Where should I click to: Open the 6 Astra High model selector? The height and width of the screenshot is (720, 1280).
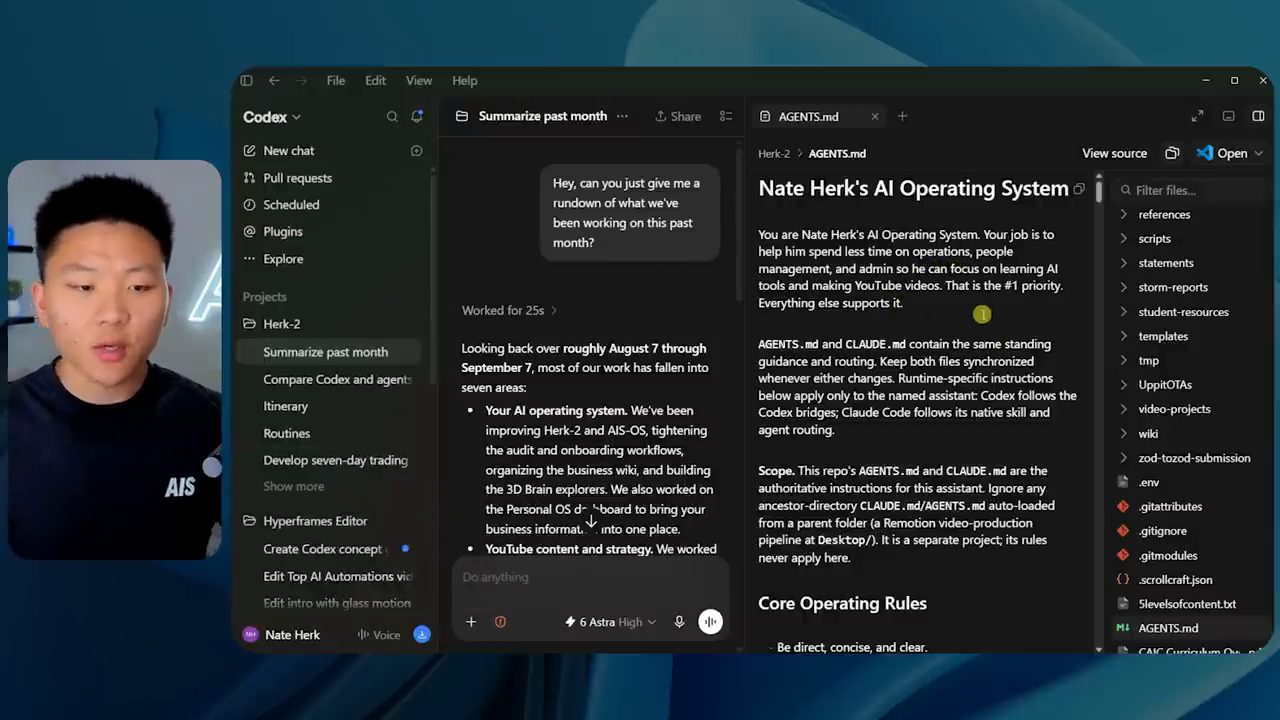[x=610, y=622]
